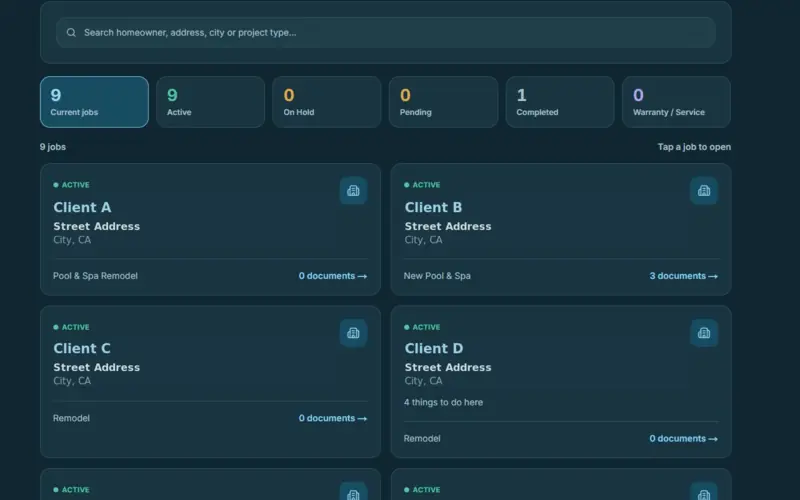Viewport: 800px width, 500px height.
Task: Click City, CA on Client B card
Action: click(423, 240)
